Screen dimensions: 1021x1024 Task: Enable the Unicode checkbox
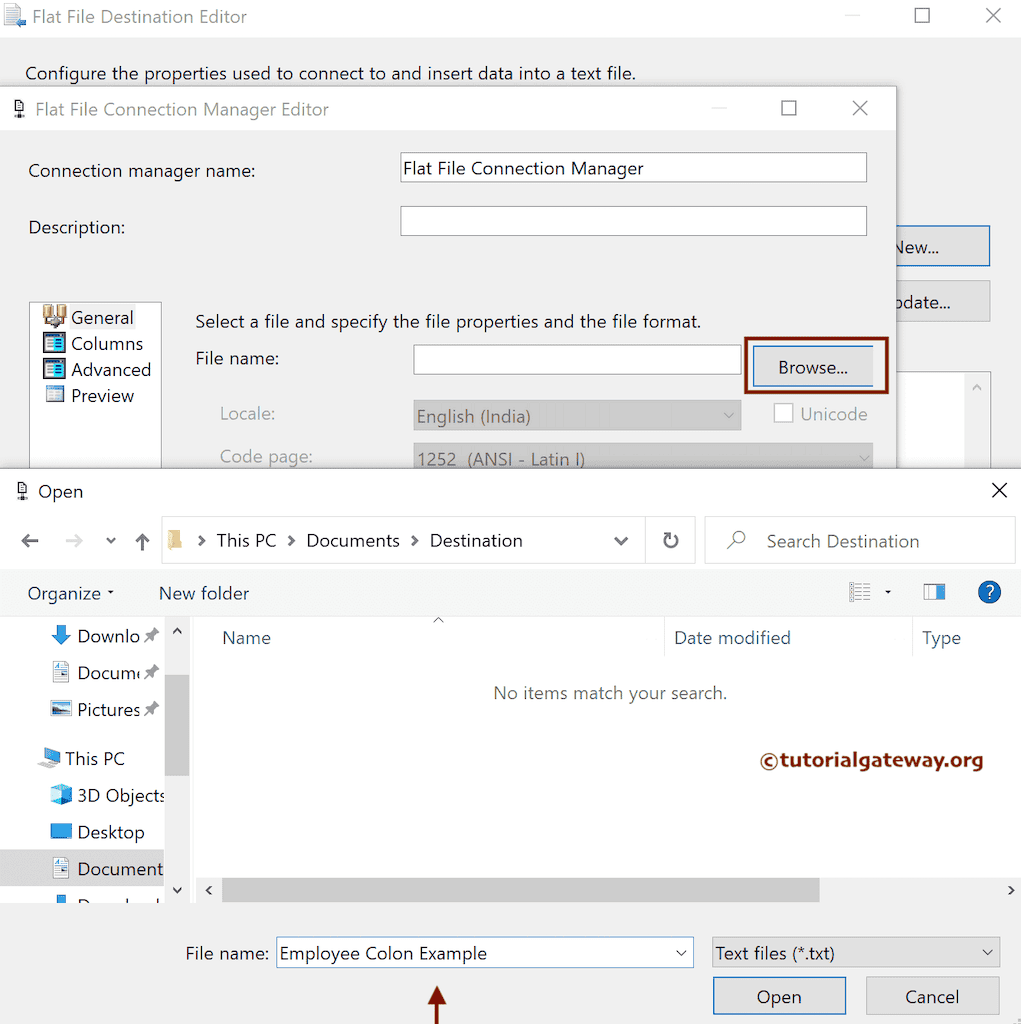[783, 413]
